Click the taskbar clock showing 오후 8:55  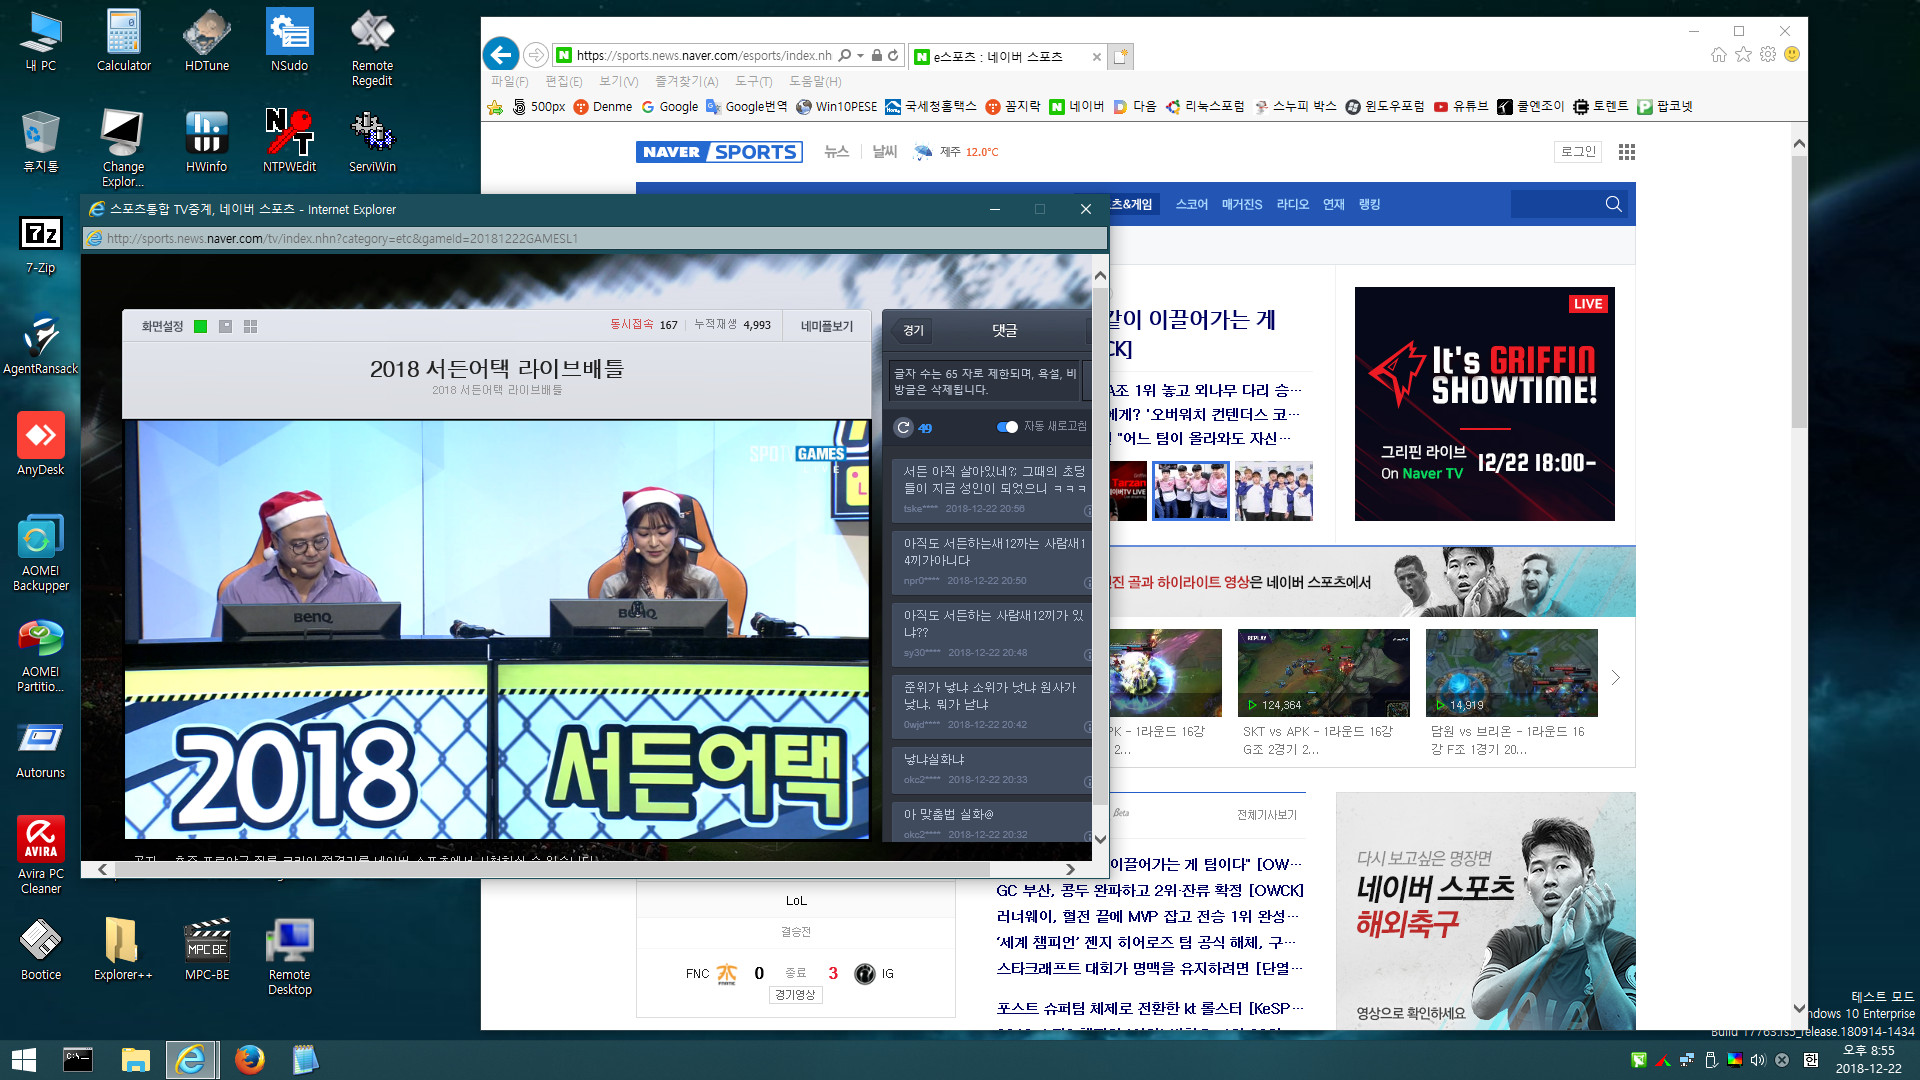pyautogui.click(x=1869, y=1059)
